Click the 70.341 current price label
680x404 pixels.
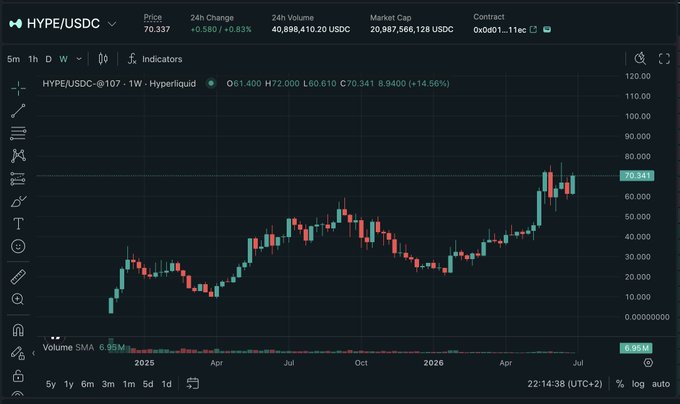(x=637, y=176)
